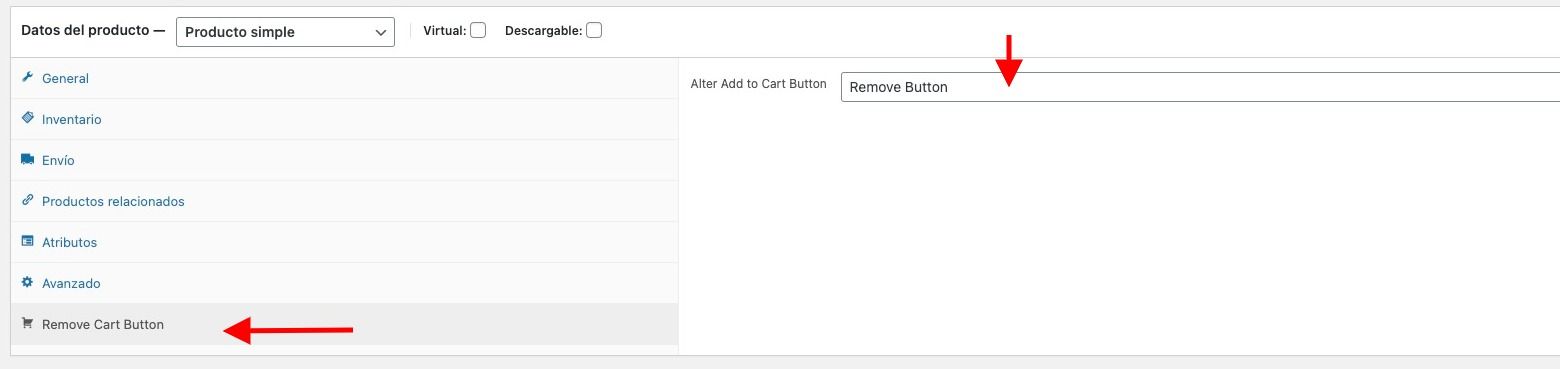
Task: Click the Alter Add to Cart Button label
Action: click(x=758, y=84)
